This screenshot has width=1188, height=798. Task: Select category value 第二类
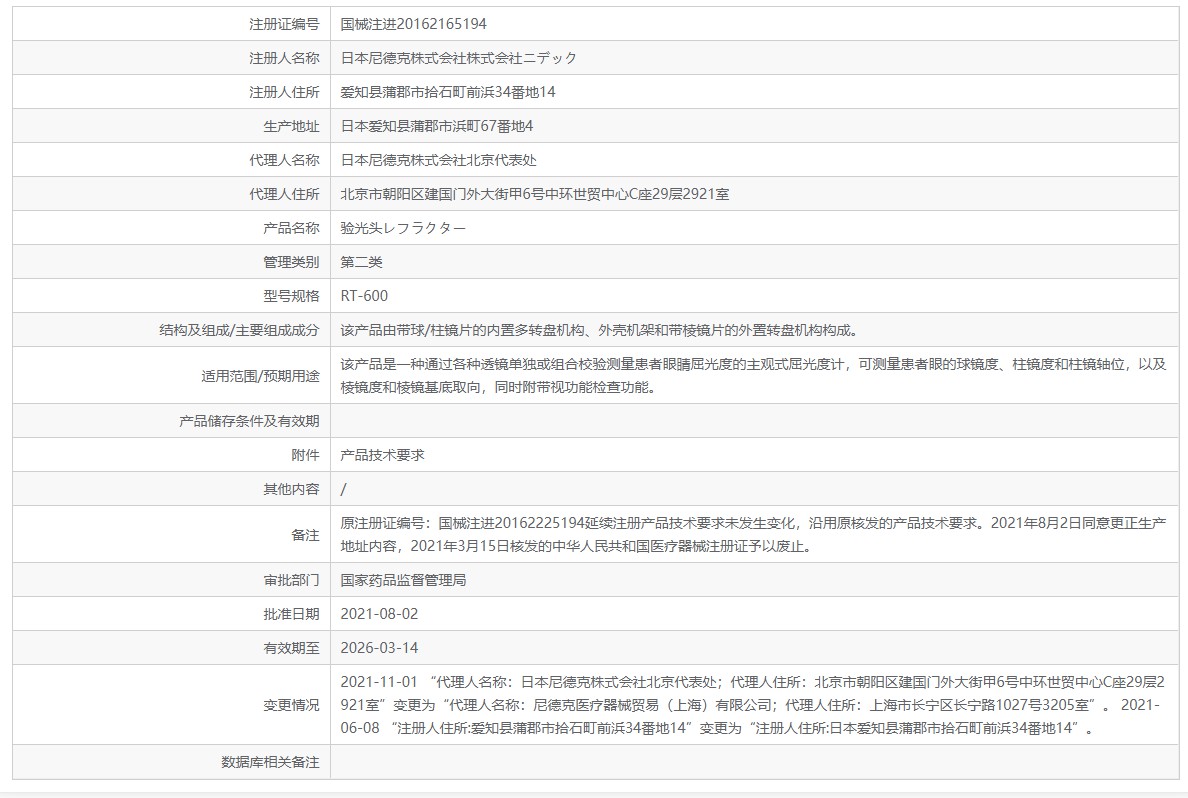click(x=361, y=263)
